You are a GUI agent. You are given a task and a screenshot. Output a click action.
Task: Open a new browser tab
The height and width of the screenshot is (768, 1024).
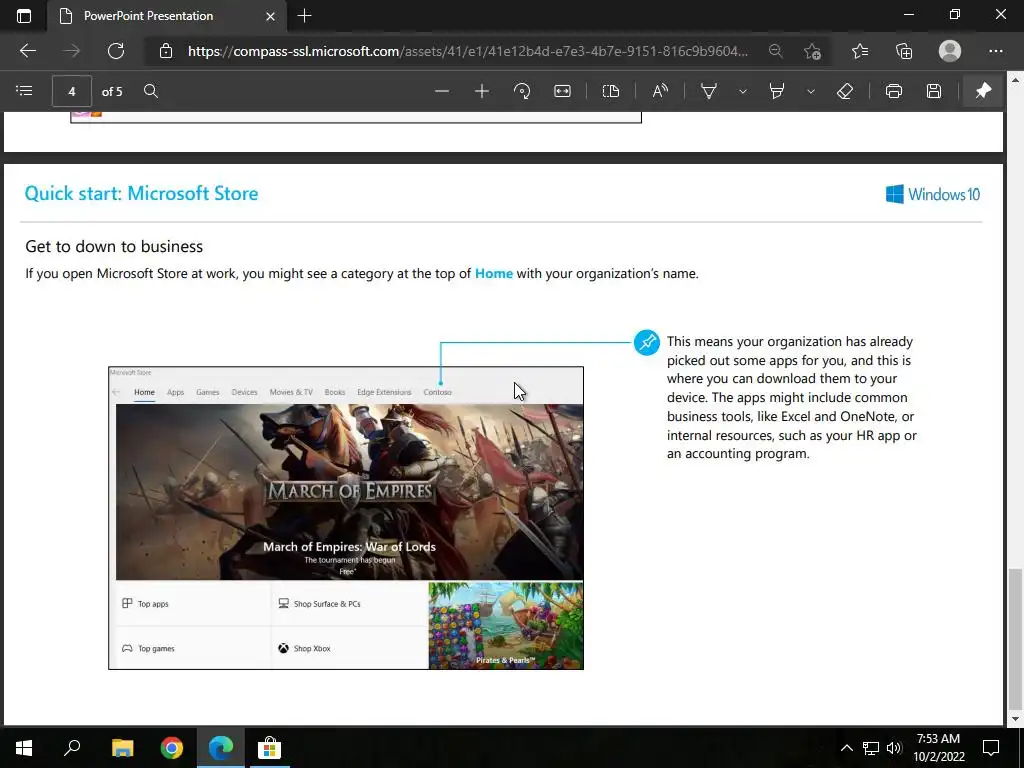click(x=304, y=16)
